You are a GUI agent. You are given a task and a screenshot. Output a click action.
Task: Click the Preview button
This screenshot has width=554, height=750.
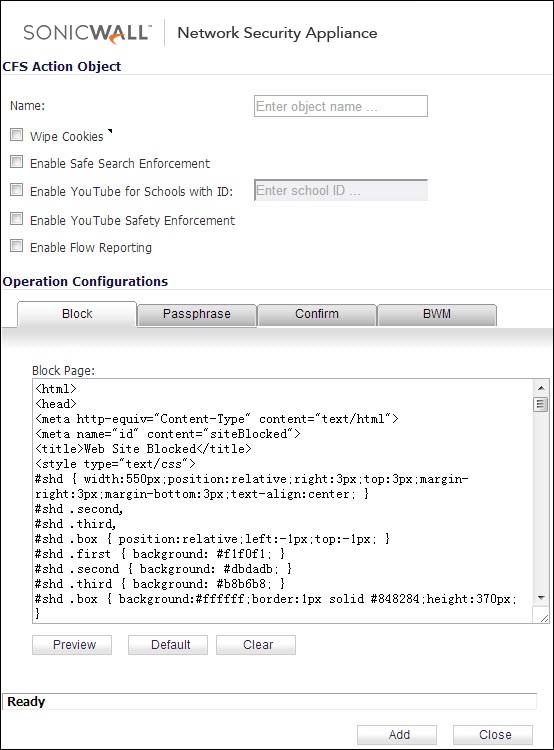point(72,645)
